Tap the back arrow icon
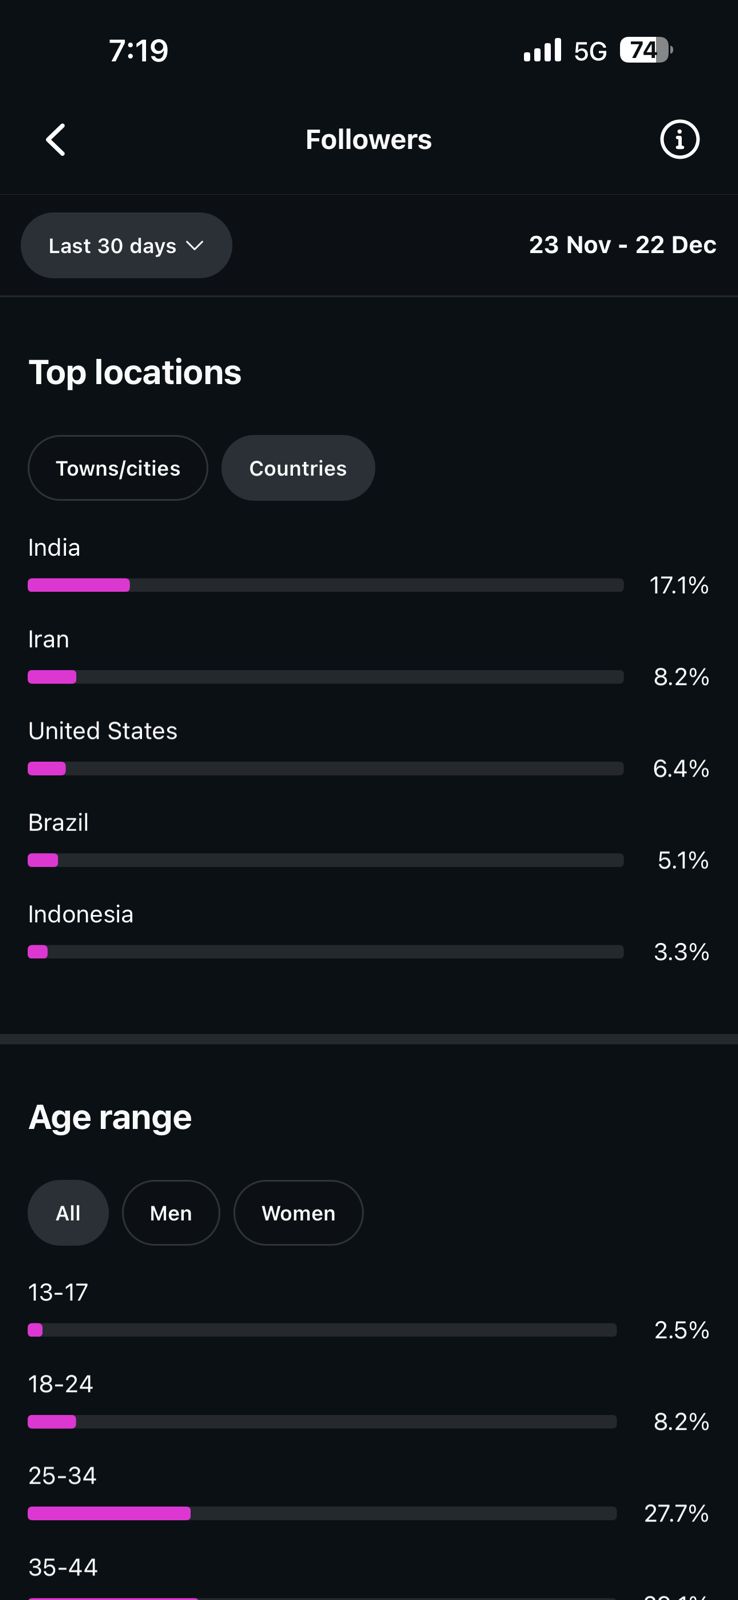738x1600 pixels. tap(56, 140)
